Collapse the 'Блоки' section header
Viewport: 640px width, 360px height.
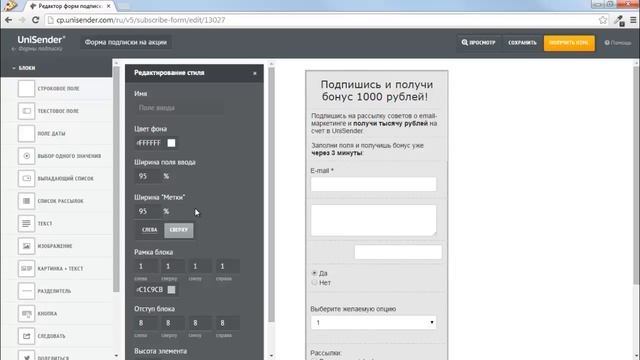point(24,68)
